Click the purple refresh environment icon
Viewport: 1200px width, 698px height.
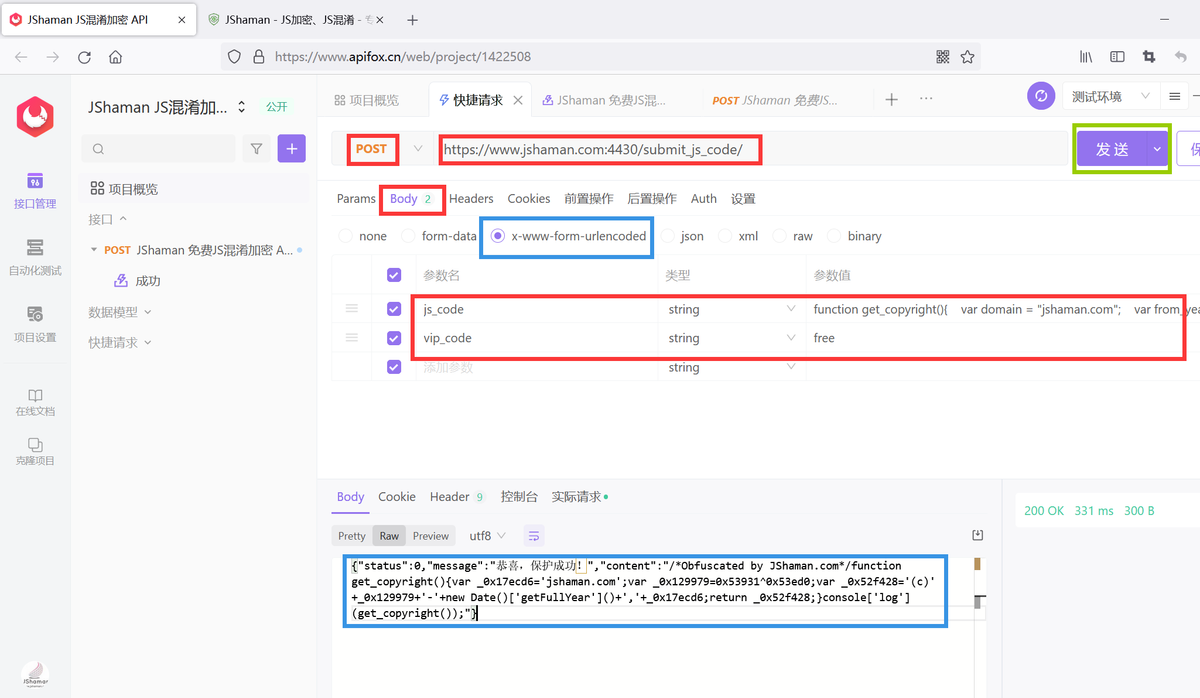coord(1040,97)
